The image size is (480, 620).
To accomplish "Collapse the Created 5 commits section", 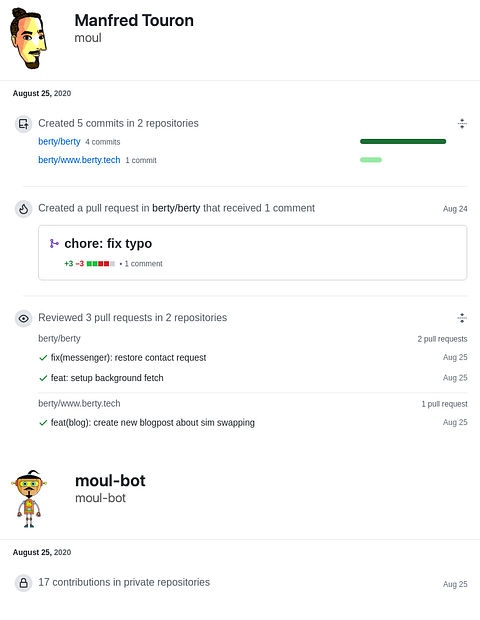I will click(462, 124).
